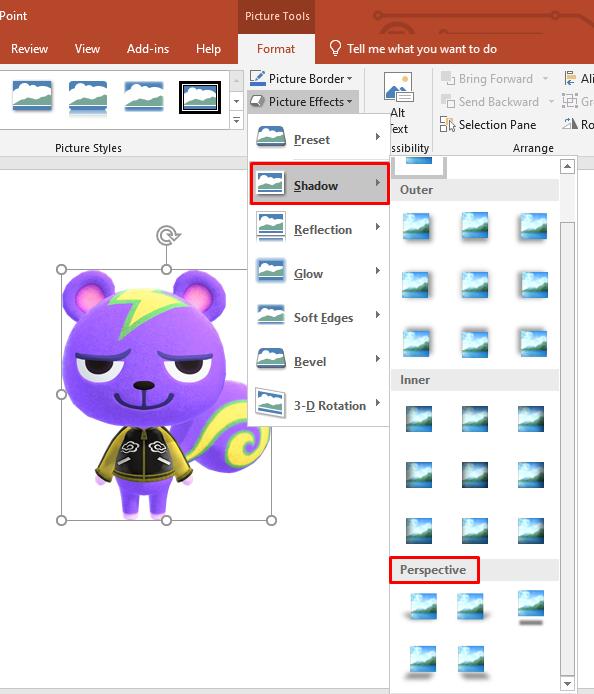The height and width of the screenshot is (694, 594).
Task: Switch to the Review ribbon tab
Action: (29, 49)
